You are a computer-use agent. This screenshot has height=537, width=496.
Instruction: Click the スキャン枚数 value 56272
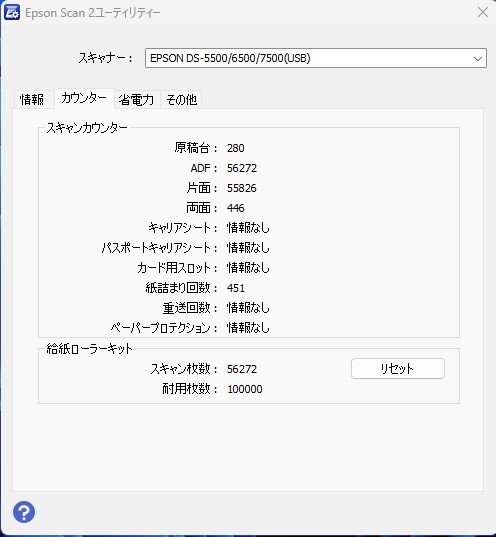tap(242, 369)
